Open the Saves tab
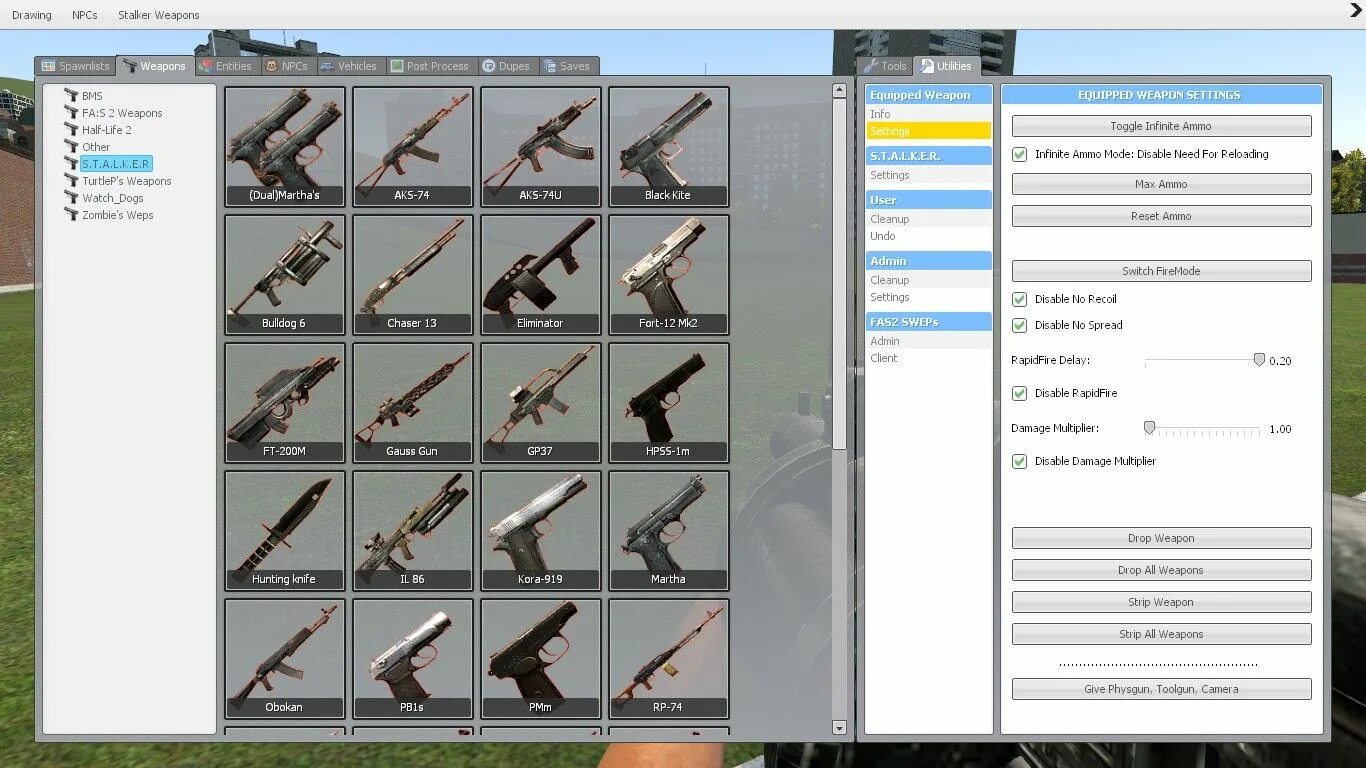The width and height of the screenshot is (1366, 768). point(568,66)
